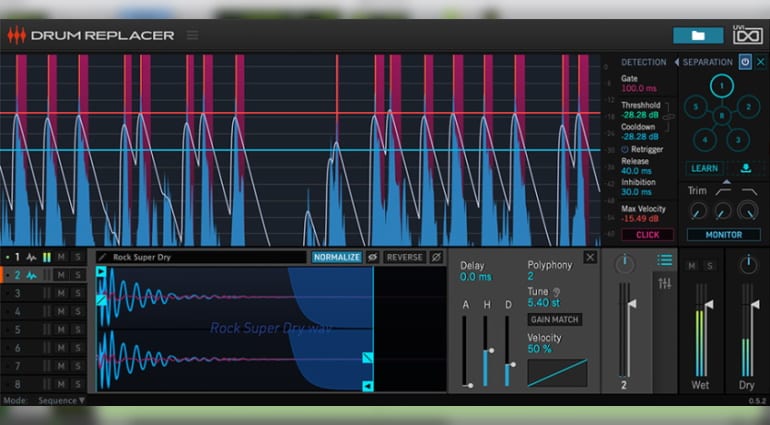Select the Max Velocity value -15.49 dB

coord(639,219)
